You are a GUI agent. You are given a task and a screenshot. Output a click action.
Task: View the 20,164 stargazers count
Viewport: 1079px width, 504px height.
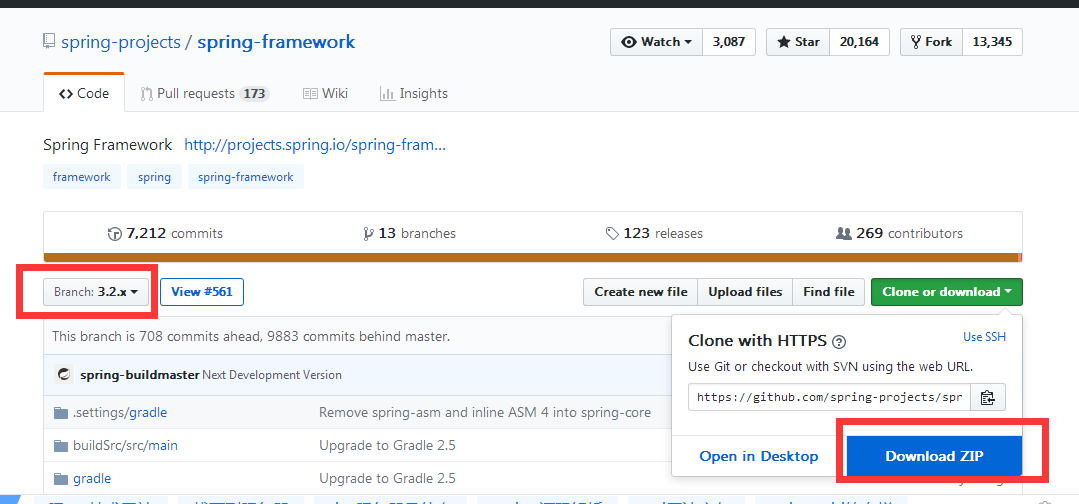tap(859, 42)
